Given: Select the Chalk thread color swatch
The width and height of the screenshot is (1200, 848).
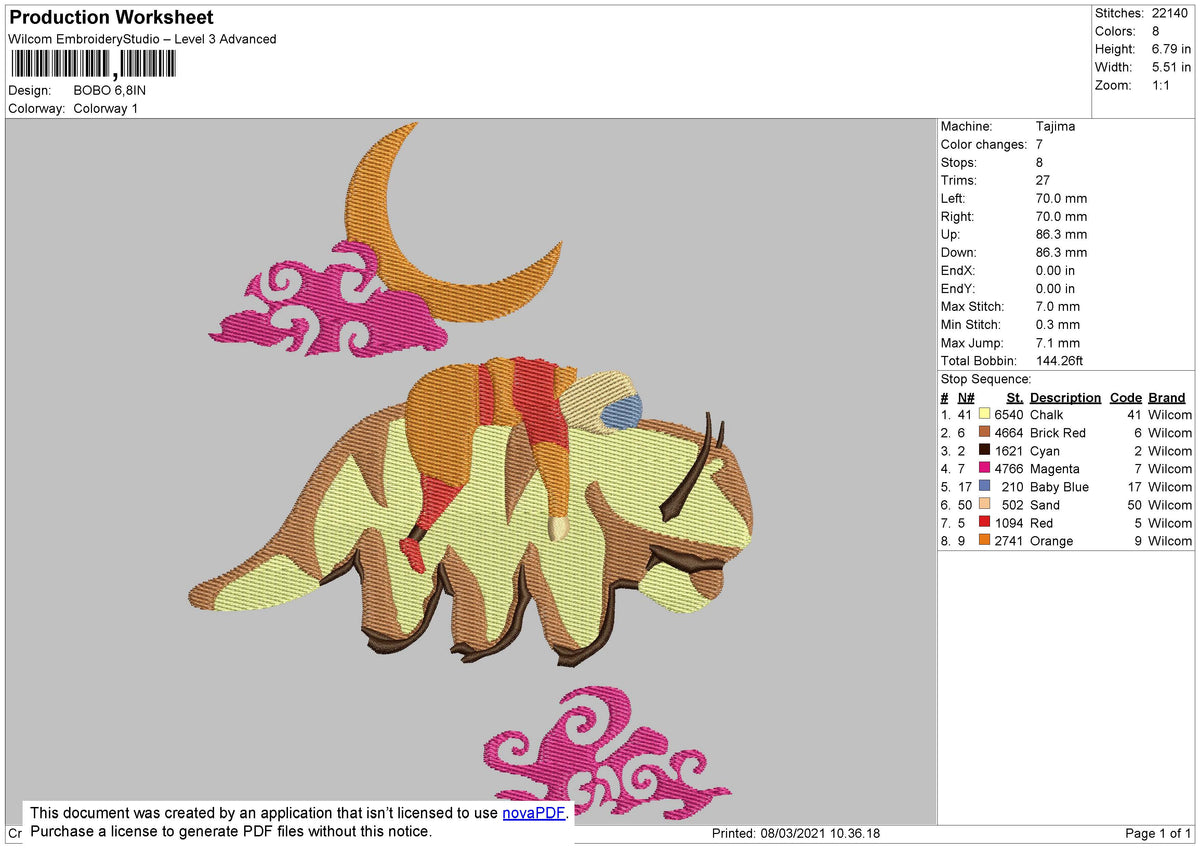Looking at the screenshot, I should point(986,414).
